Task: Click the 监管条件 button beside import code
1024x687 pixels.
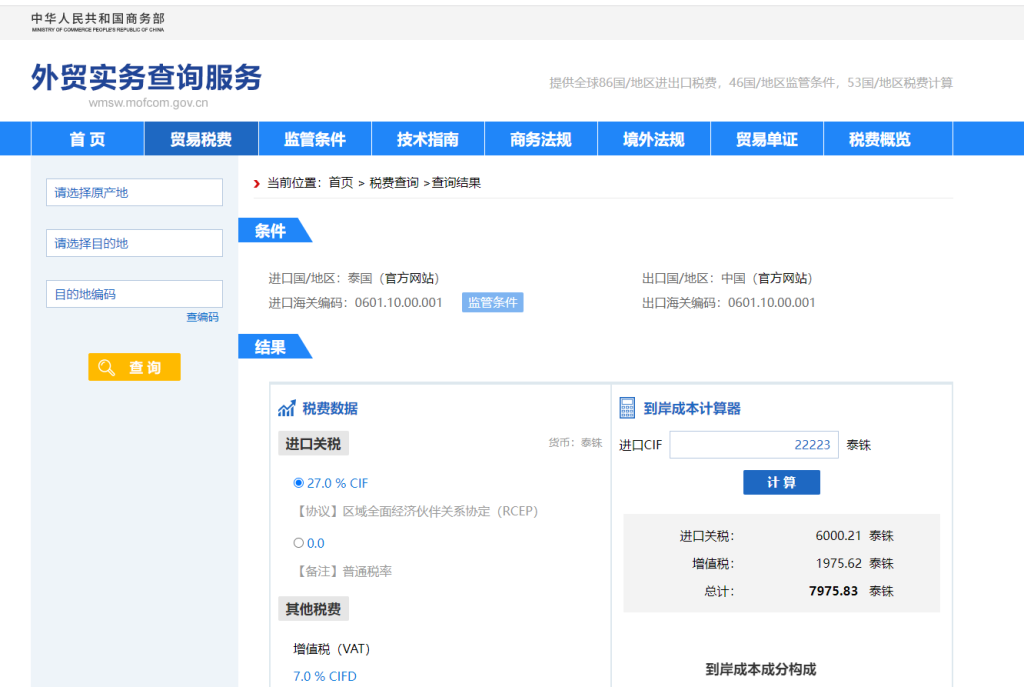Action: pos(492,302)
